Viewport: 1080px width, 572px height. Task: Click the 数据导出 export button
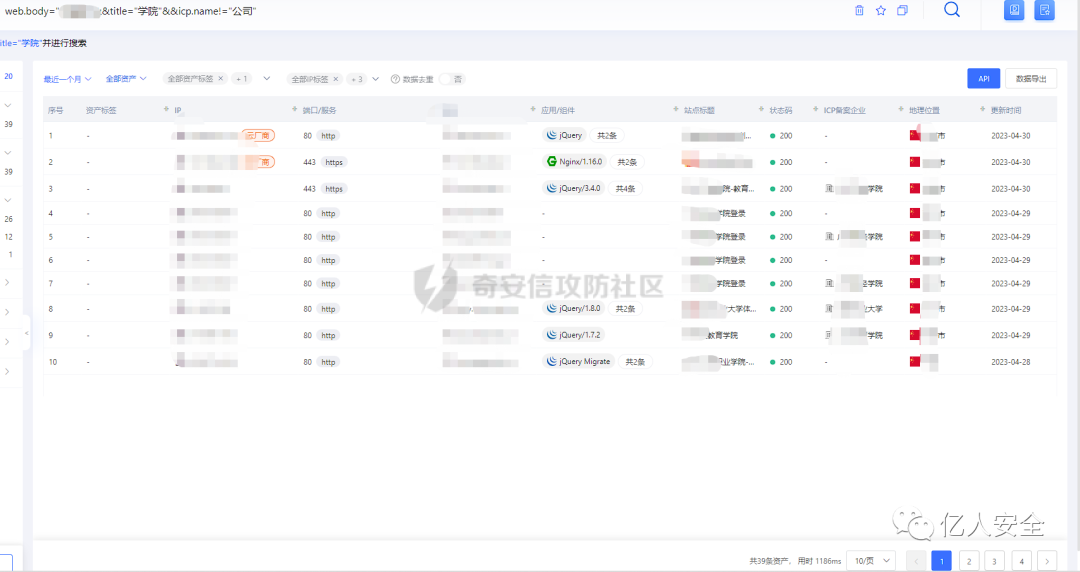(1031, 79)
